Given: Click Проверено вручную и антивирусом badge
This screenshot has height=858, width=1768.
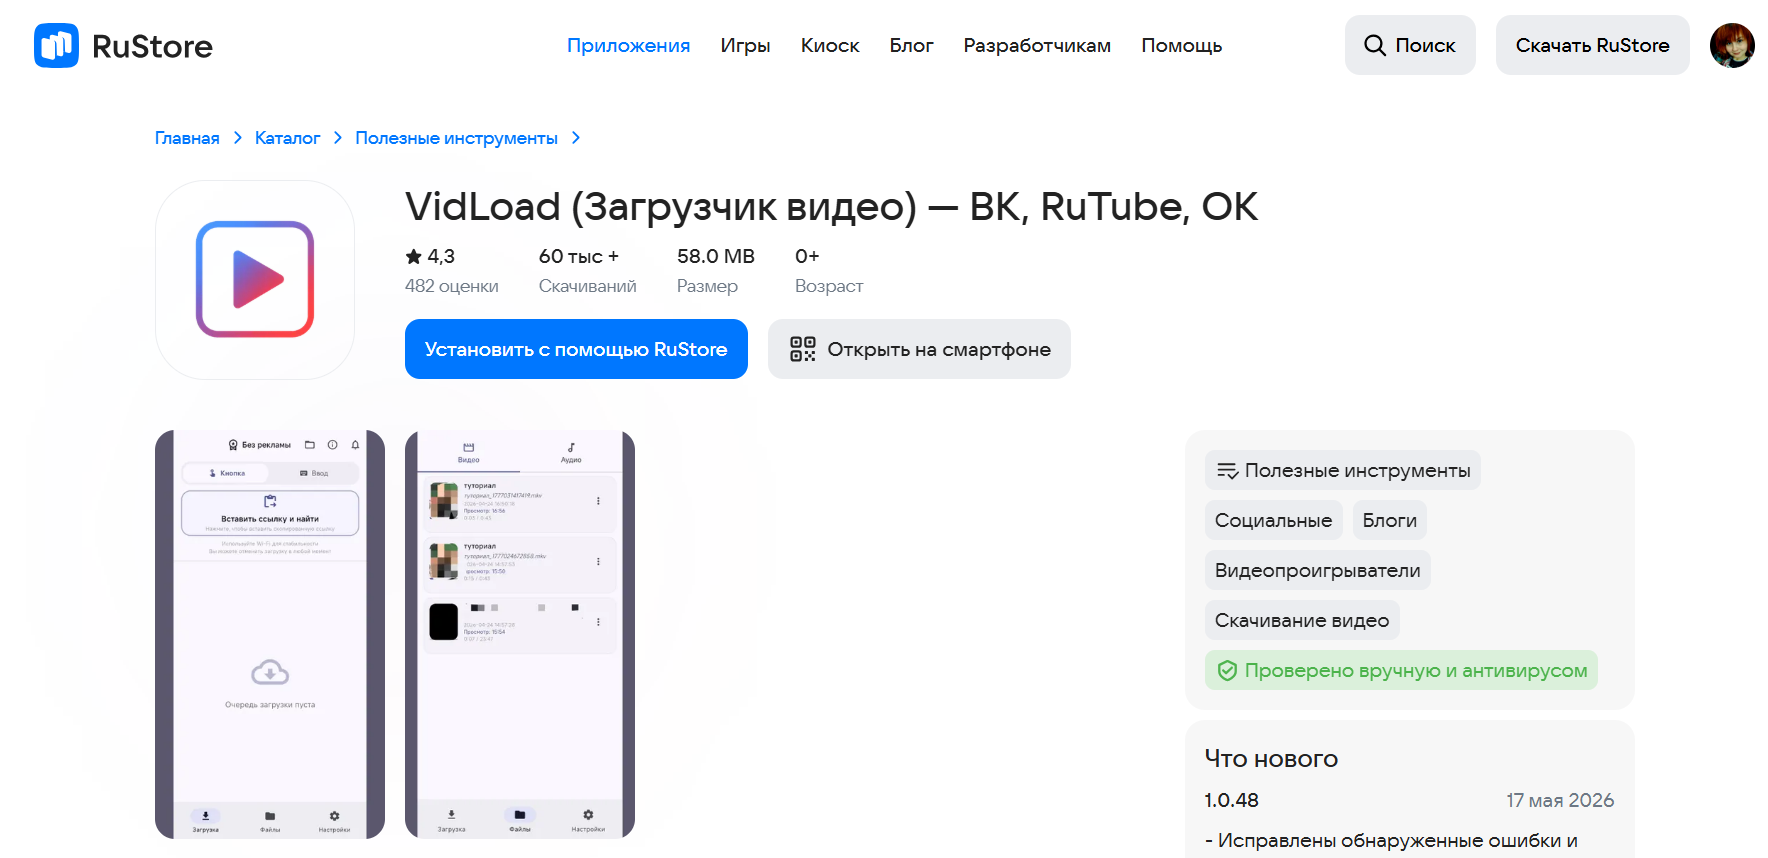Looking at the screenshot, I should 1401,670.
